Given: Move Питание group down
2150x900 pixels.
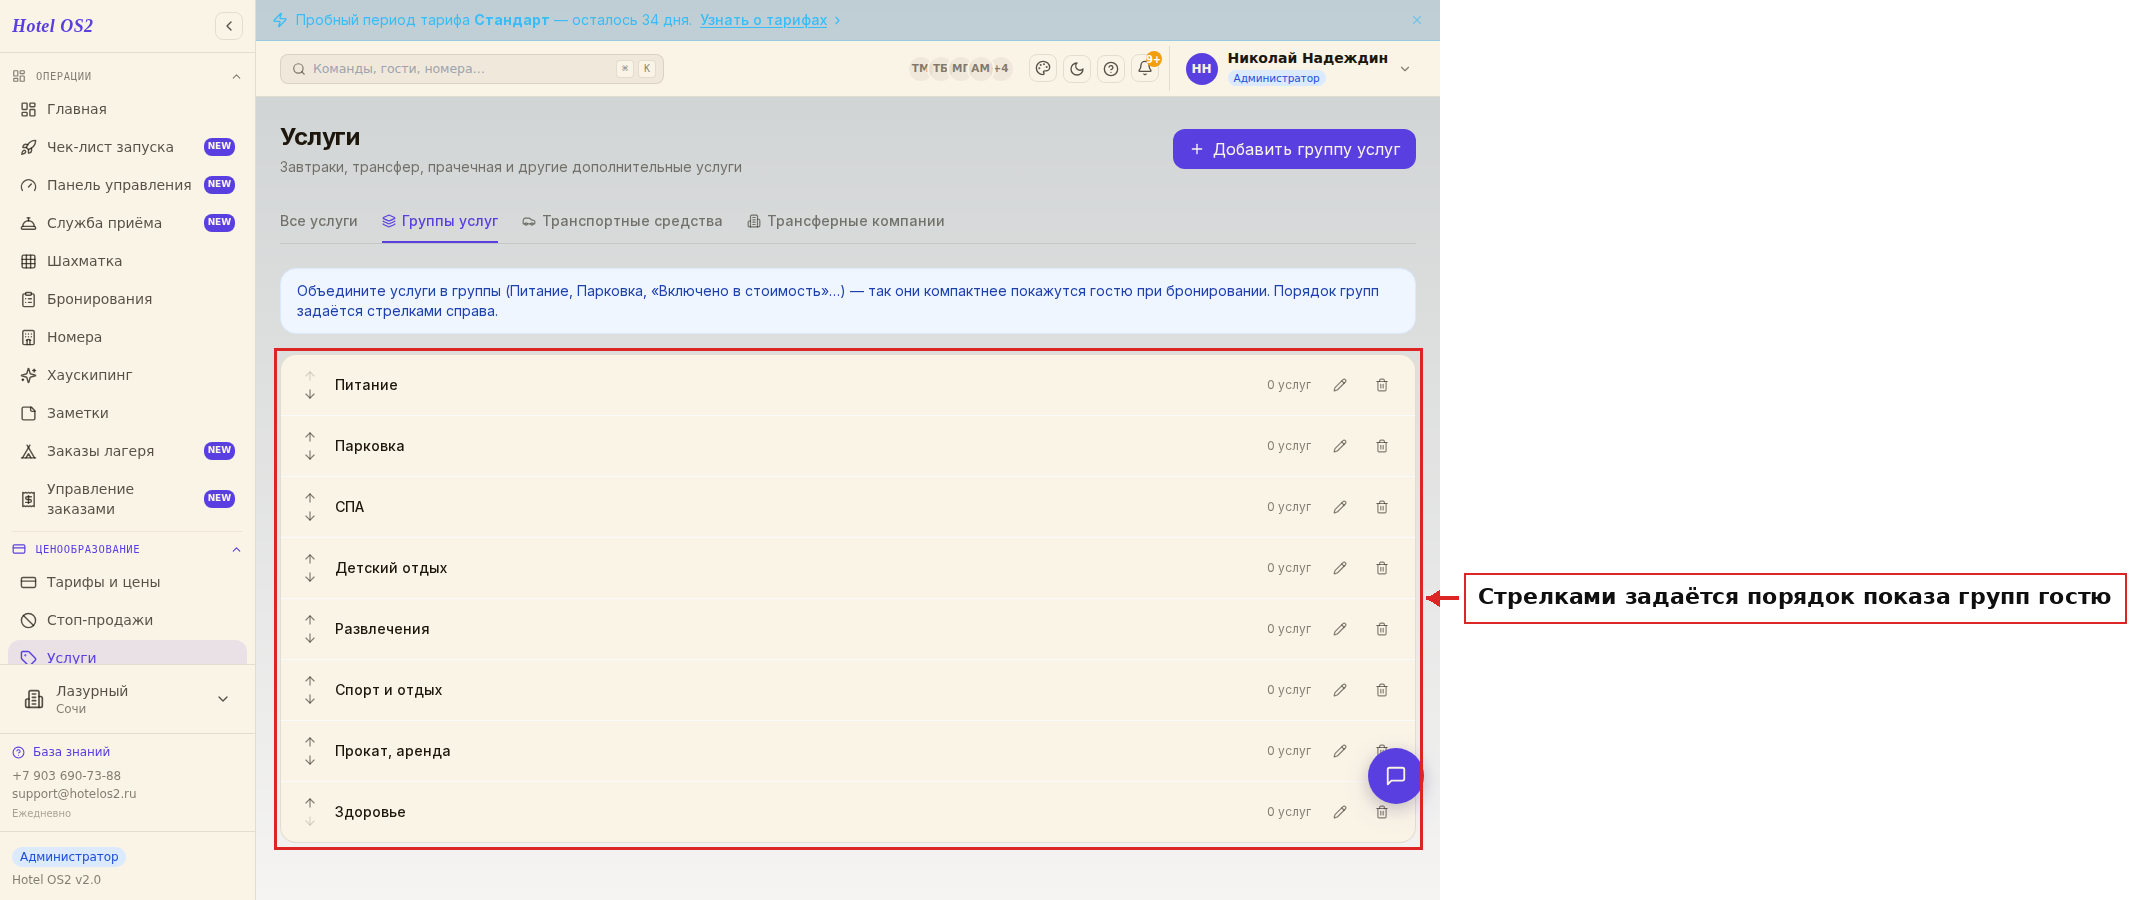Looking at the screenshot, I should pyautogui.click(x=310, y=394).
